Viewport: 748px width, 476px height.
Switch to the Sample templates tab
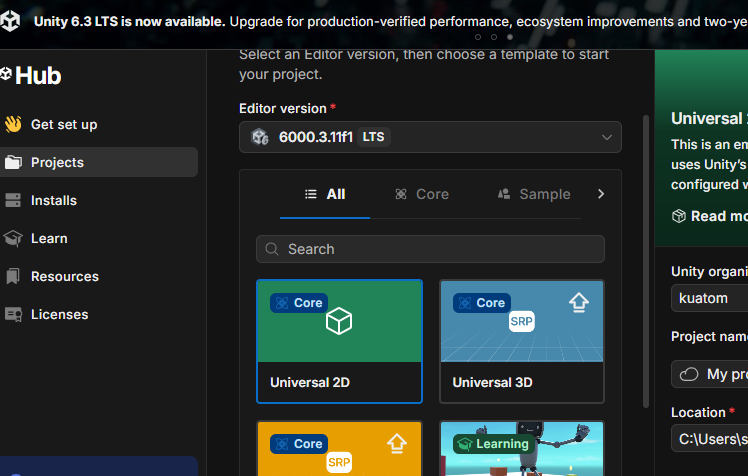click(534, 194)
